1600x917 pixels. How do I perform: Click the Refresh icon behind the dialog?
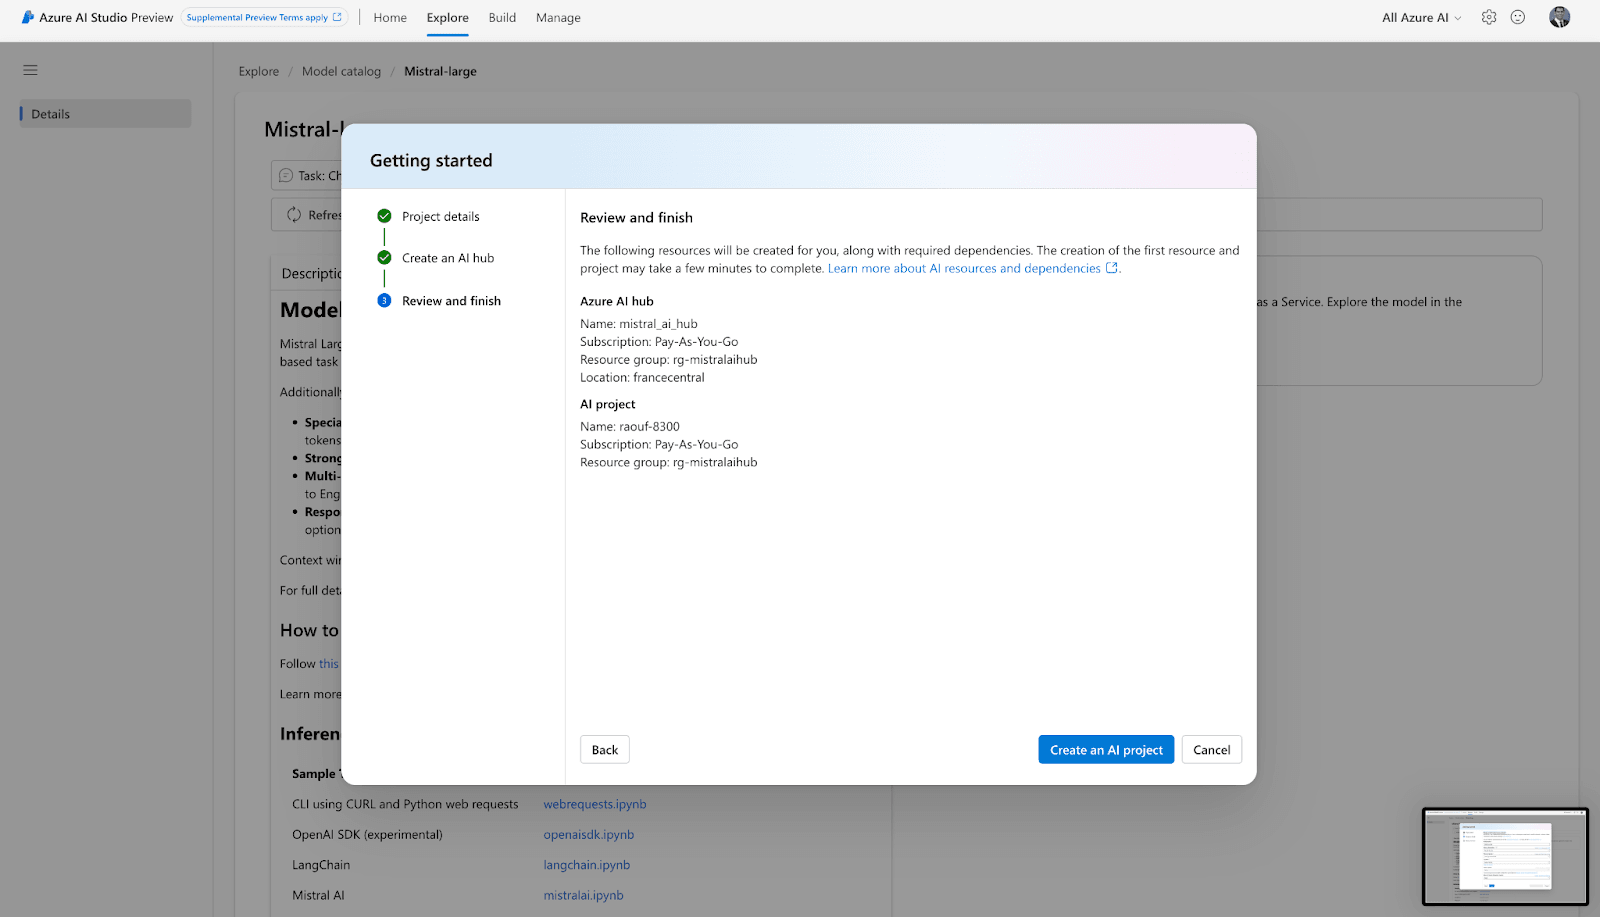click(x=294, y=215)
